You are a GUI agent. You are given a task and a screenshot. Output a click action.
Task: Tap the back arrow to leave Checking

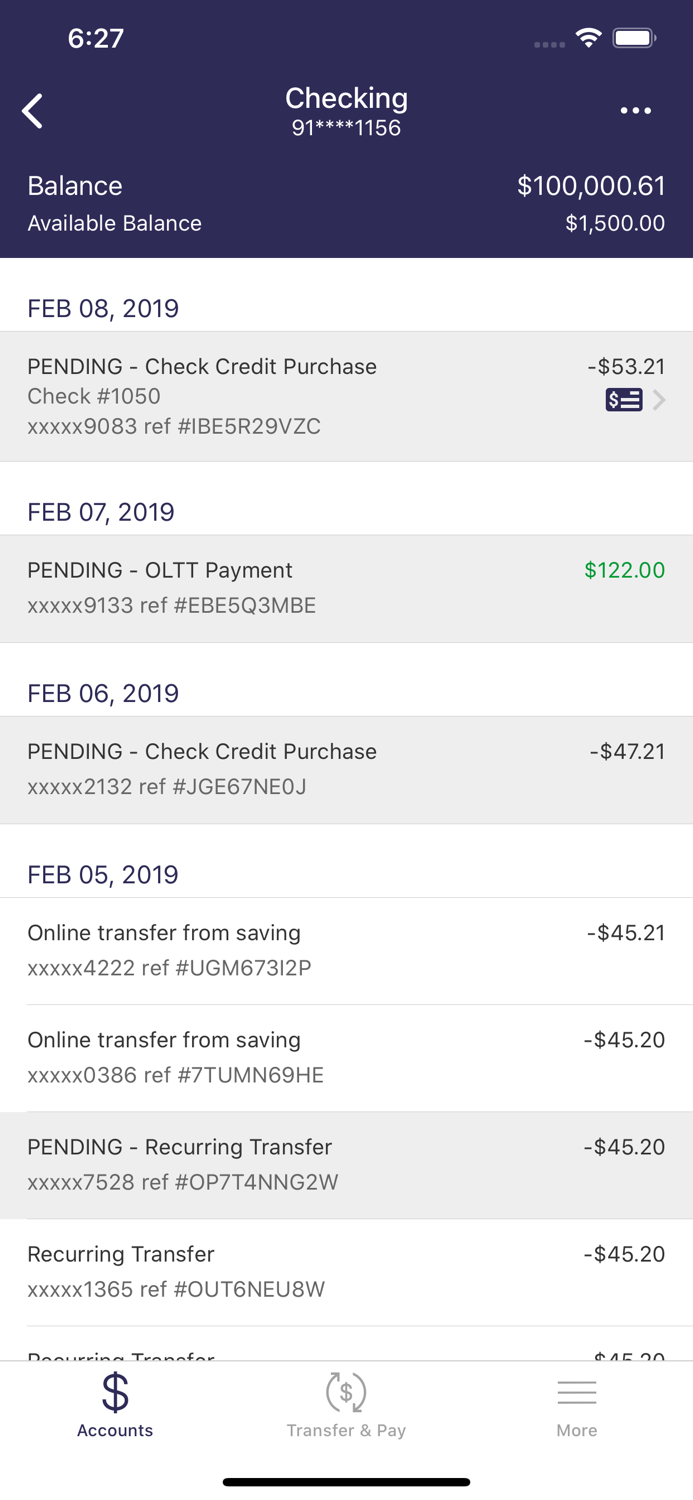pos(33,110)
